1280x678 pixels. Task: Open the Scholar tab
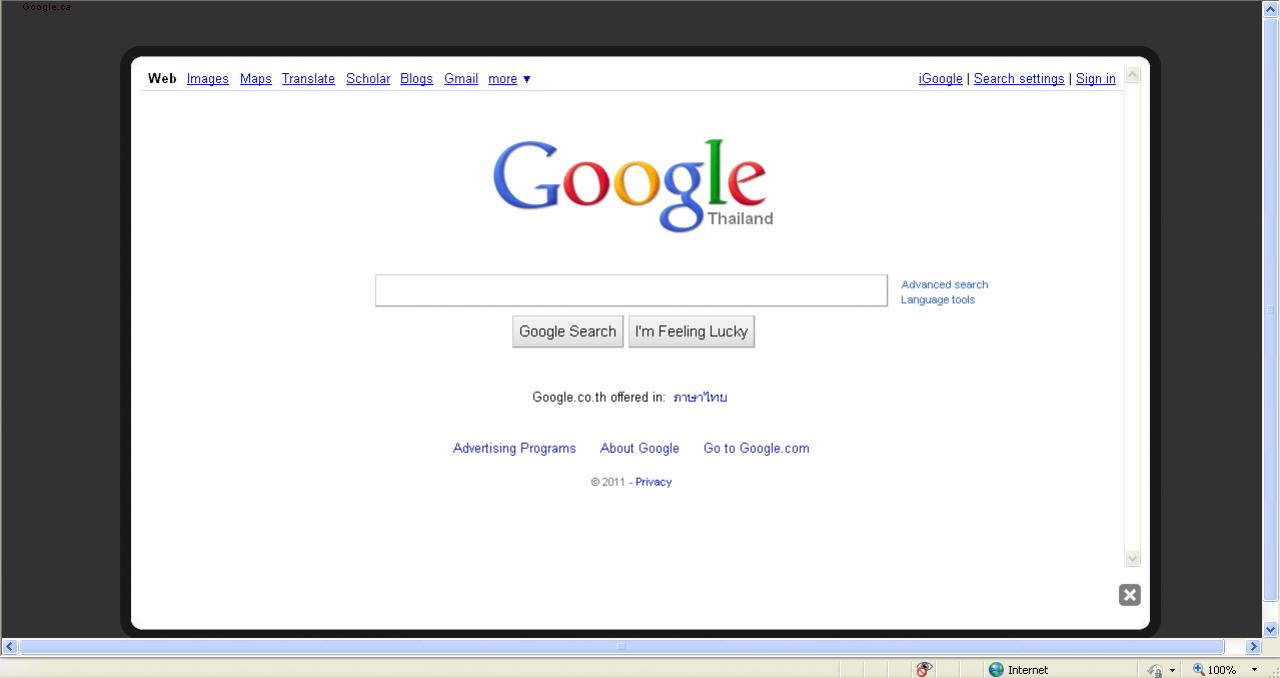(368, 79)
